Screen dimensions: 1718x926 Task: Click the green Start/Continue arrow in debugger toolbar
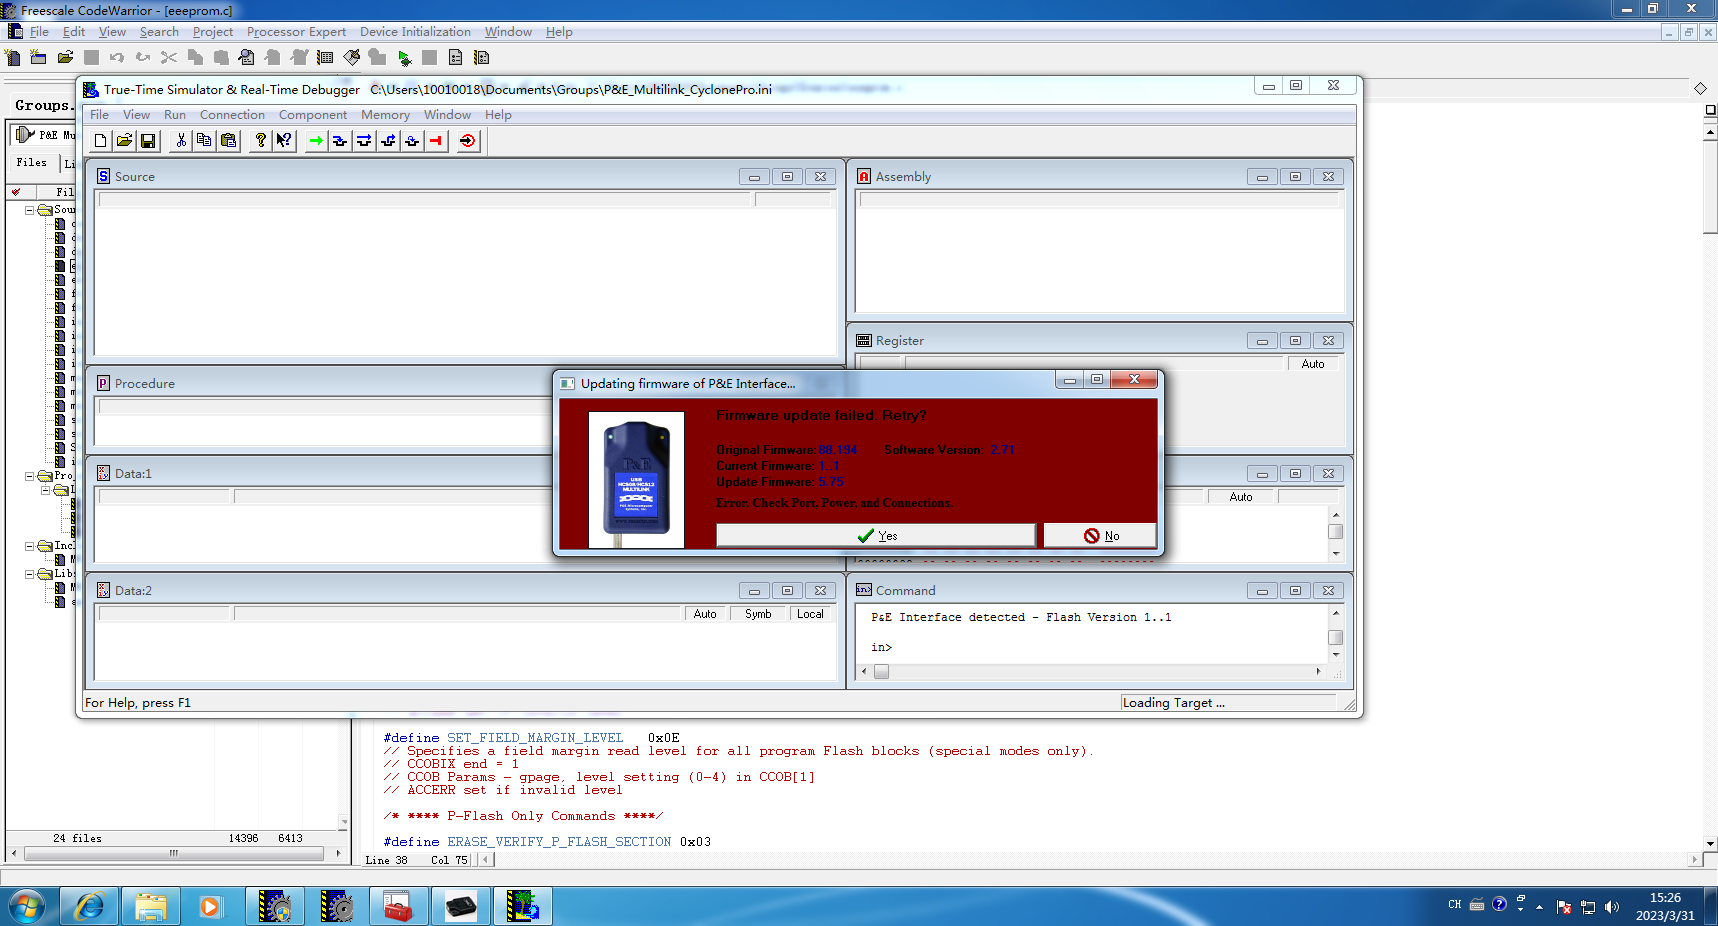pyautogui.click(x=315, y=141)
